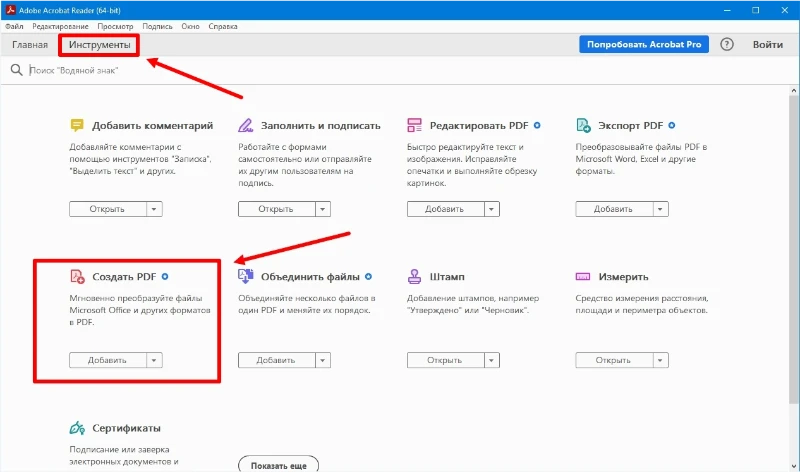Image resolution: width=800 pixels, height=472 pixels.
Task: Click the Создать PDF heading text
Action: [x=124, y=277]
